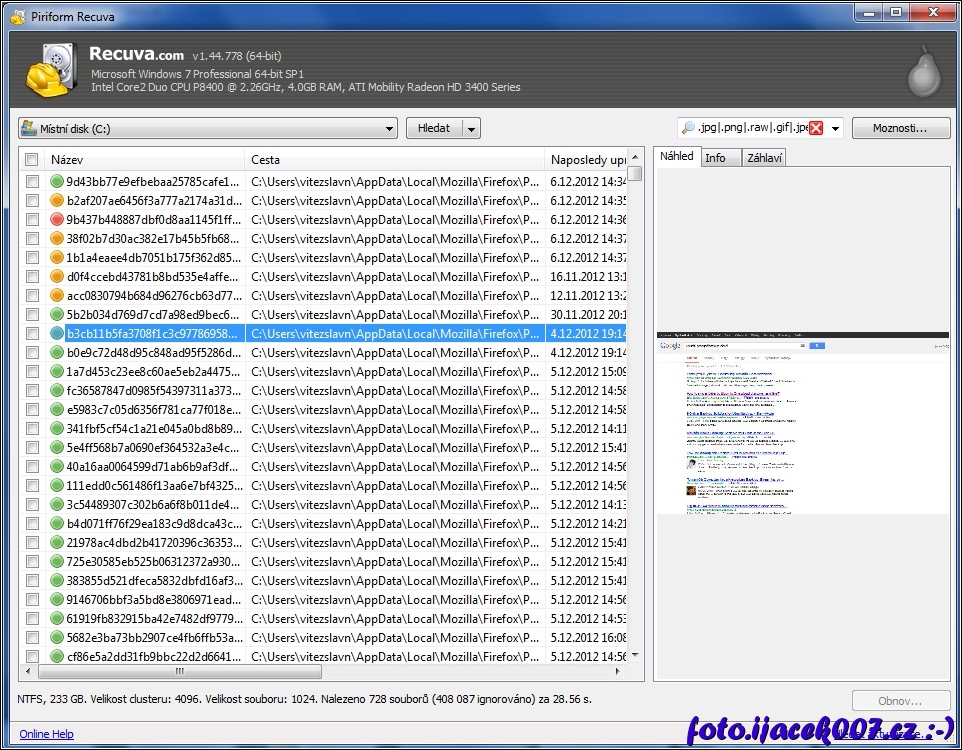
Task: Check the box for file 5b2b034d769d7cd7
Action: coord(32,315)
